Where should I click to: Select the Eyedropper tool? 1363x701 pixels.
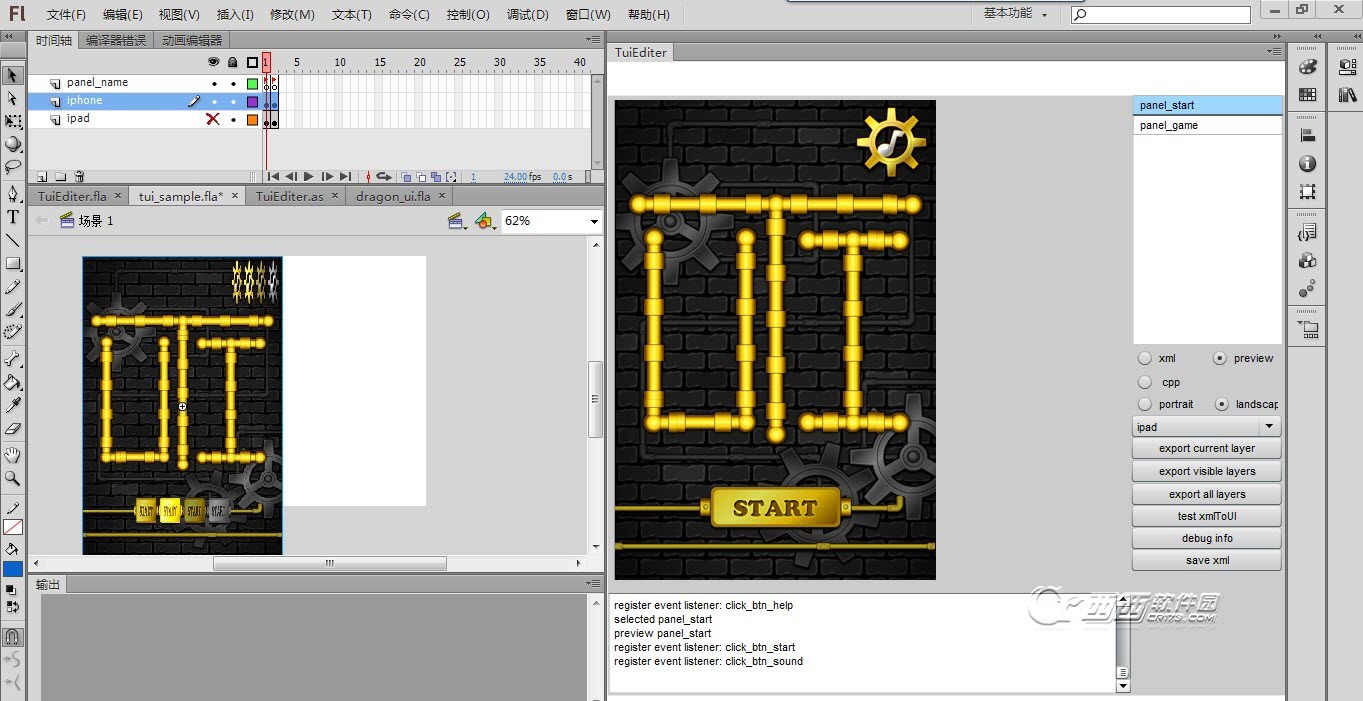click(x=13, y=405)
